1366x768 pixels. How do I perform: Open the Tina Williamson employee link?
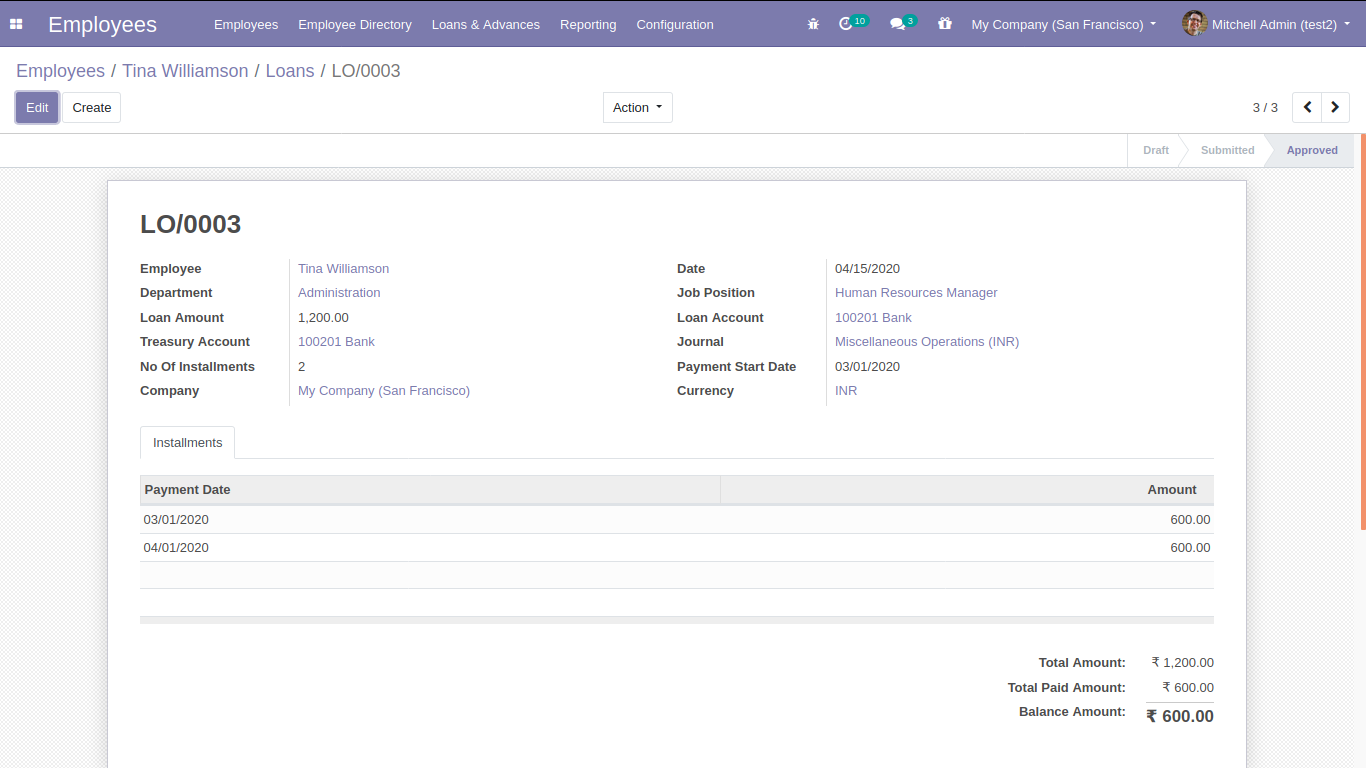click(x=343, y=269)
